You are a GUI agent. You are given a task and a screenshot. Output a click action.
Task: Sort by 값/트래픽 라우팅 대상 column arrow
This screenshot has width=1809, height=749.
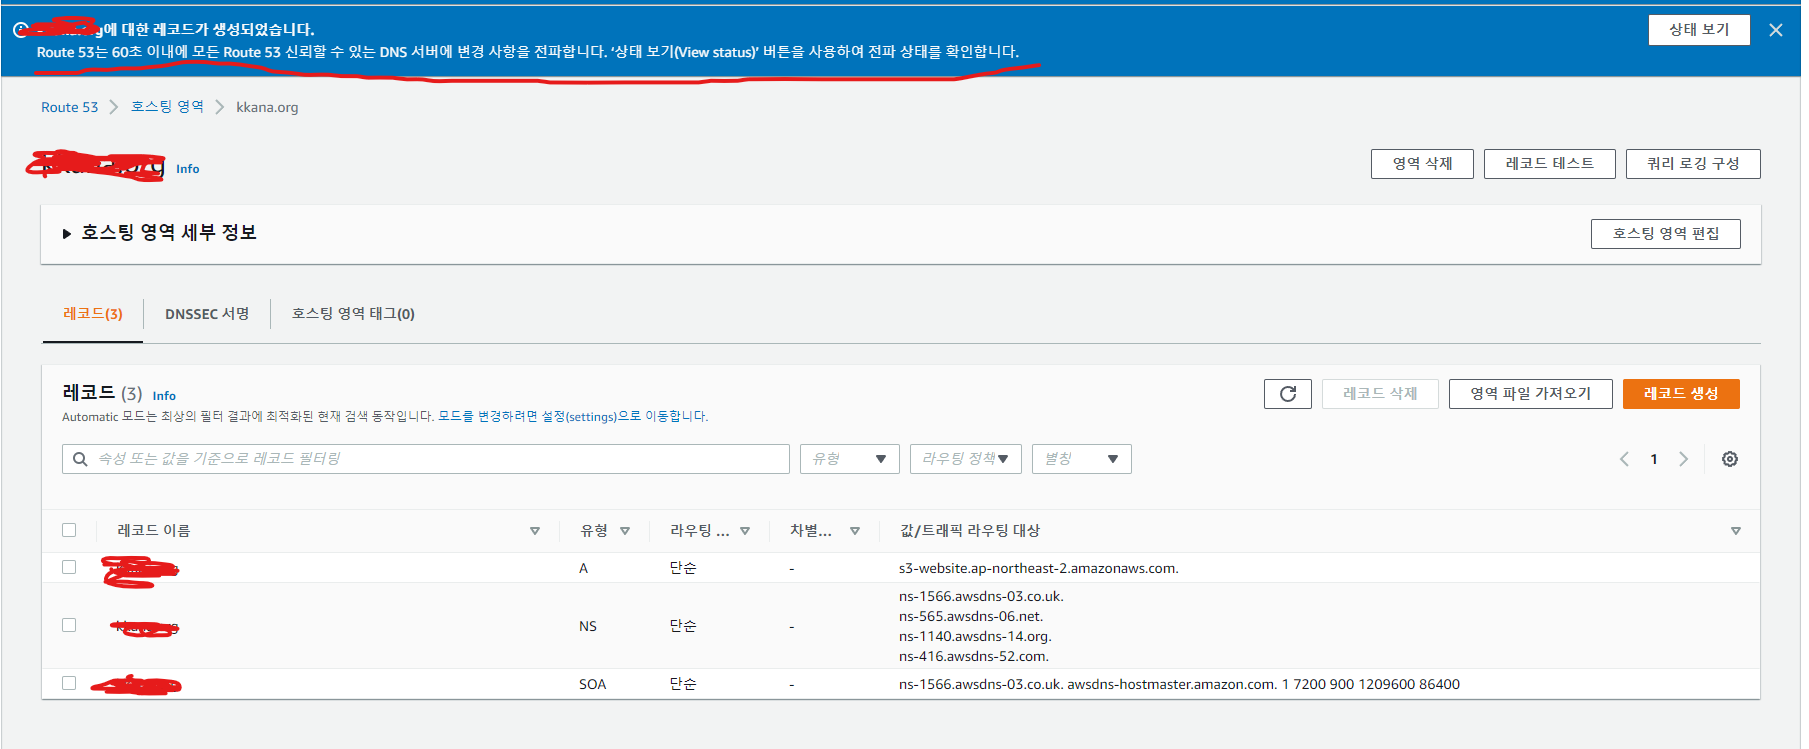point(1736,531)
